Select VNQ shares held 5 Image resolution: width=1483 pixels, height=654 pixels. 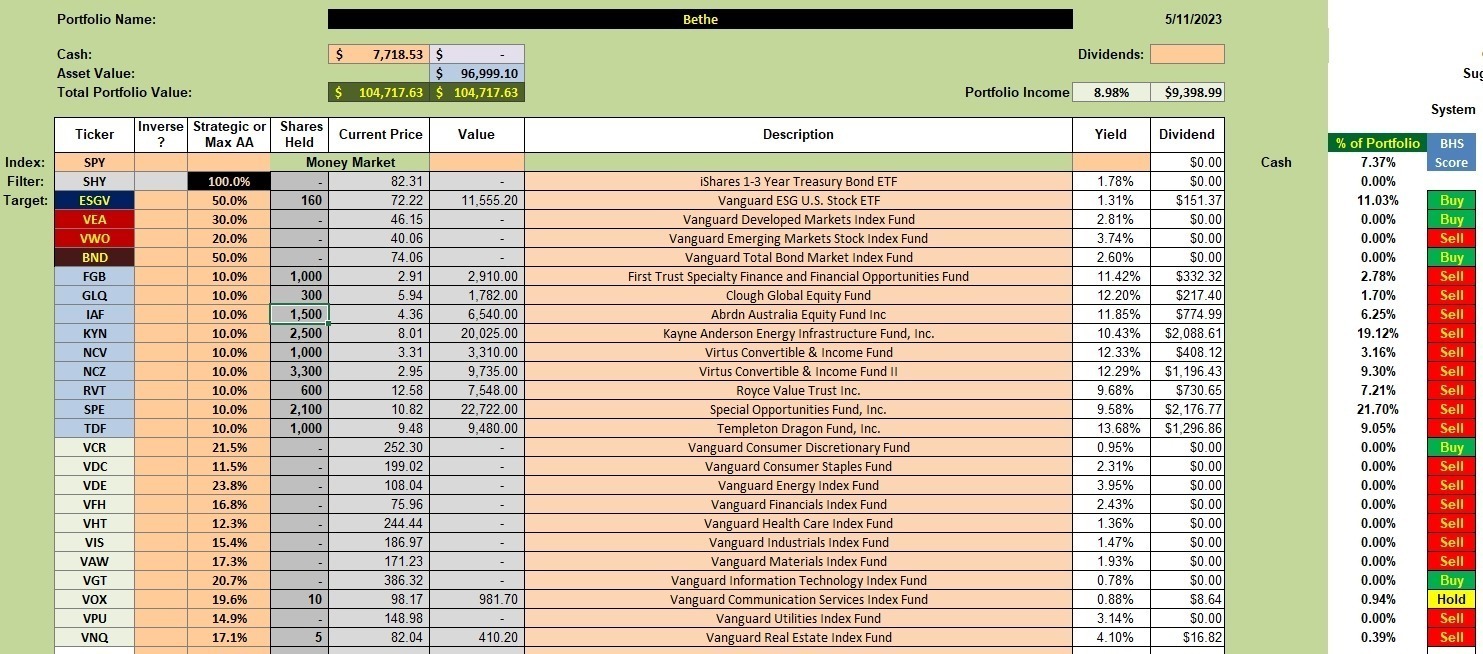point(300,637)
